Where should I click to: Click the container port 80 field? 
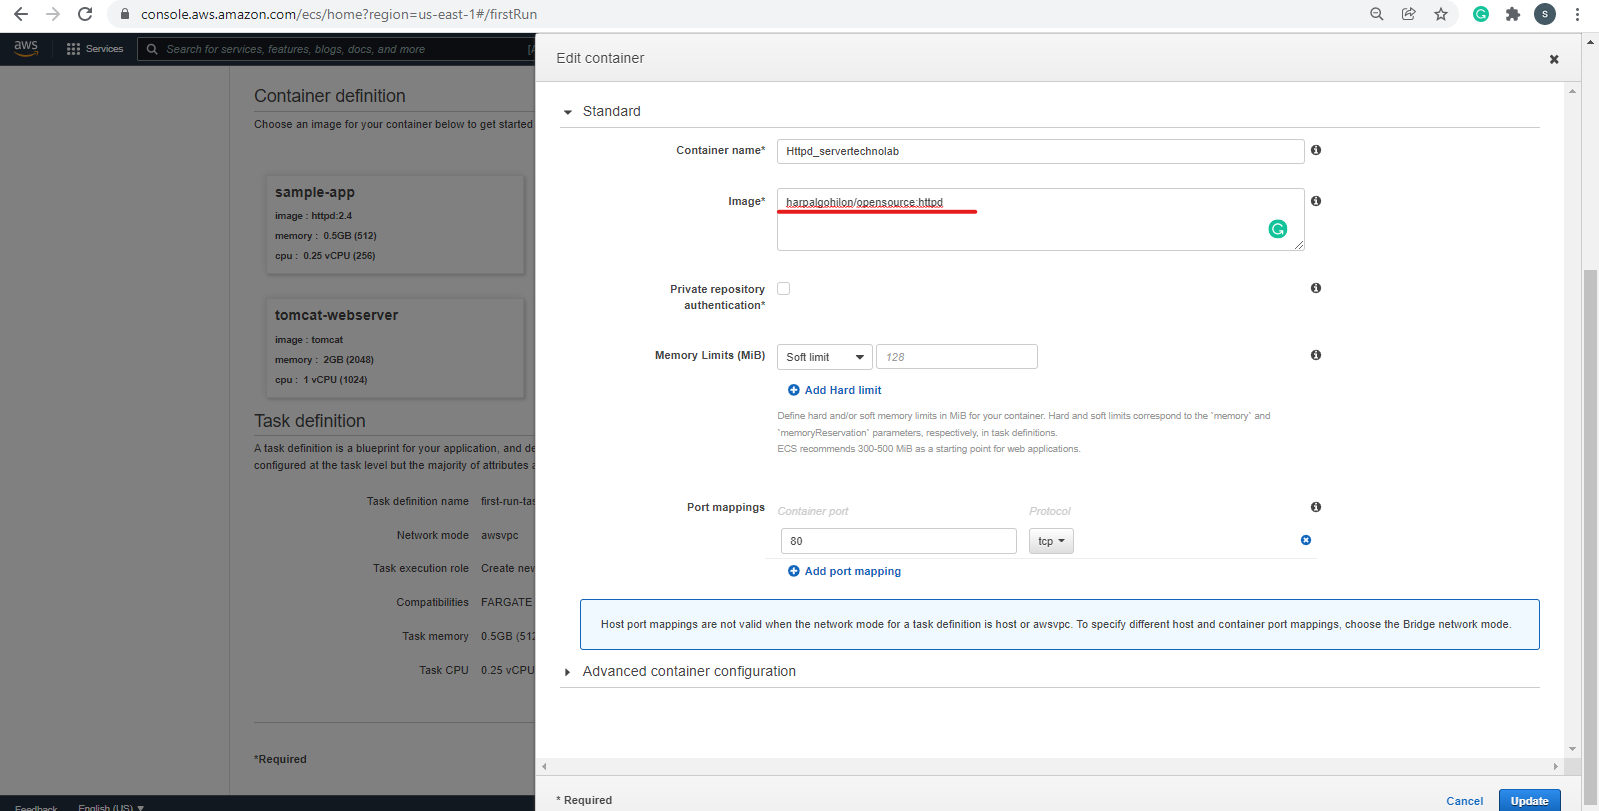(899, 541)
